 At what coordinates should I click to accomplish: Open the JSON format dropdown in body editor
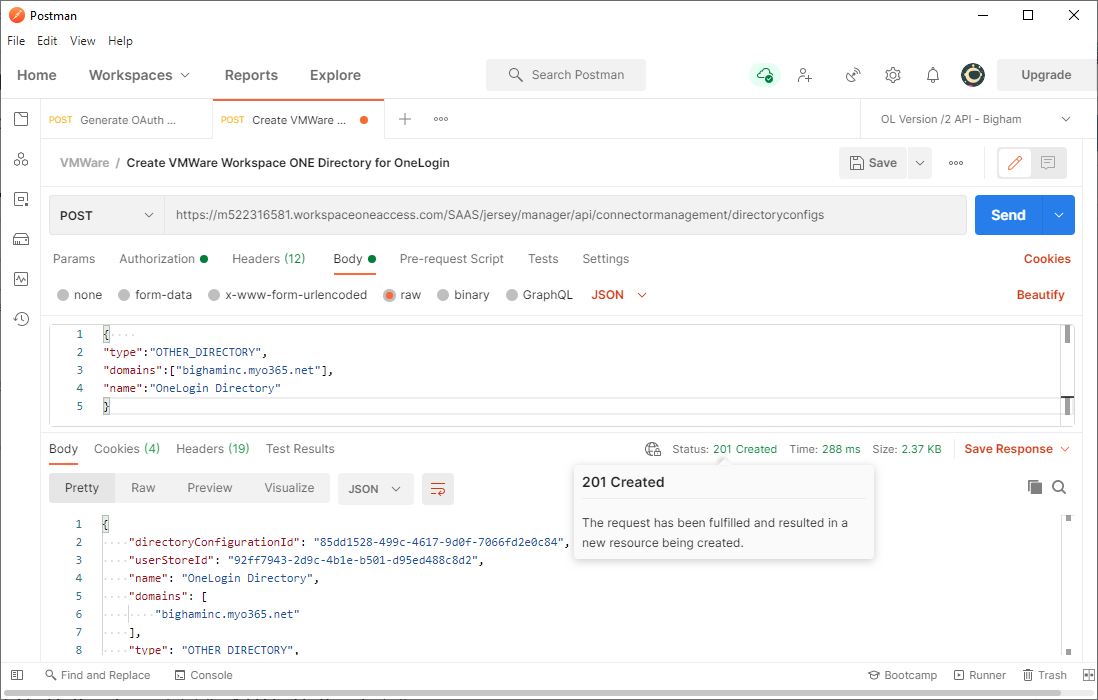tap(617, 294)
